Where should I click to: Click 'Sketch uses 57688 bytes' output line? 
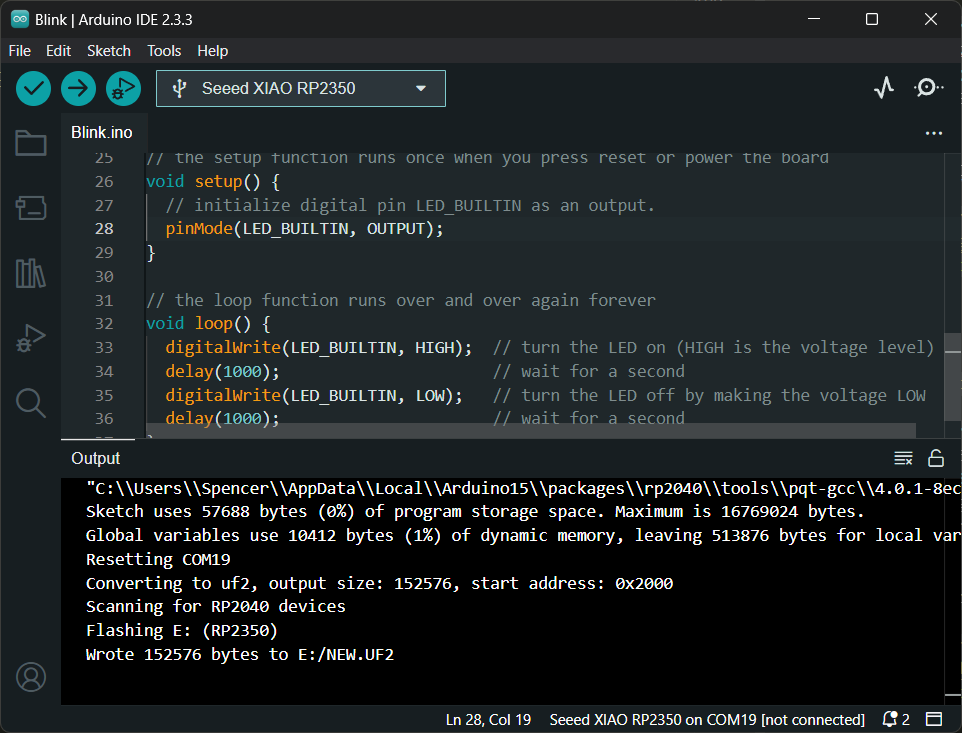tap(475, 512)
